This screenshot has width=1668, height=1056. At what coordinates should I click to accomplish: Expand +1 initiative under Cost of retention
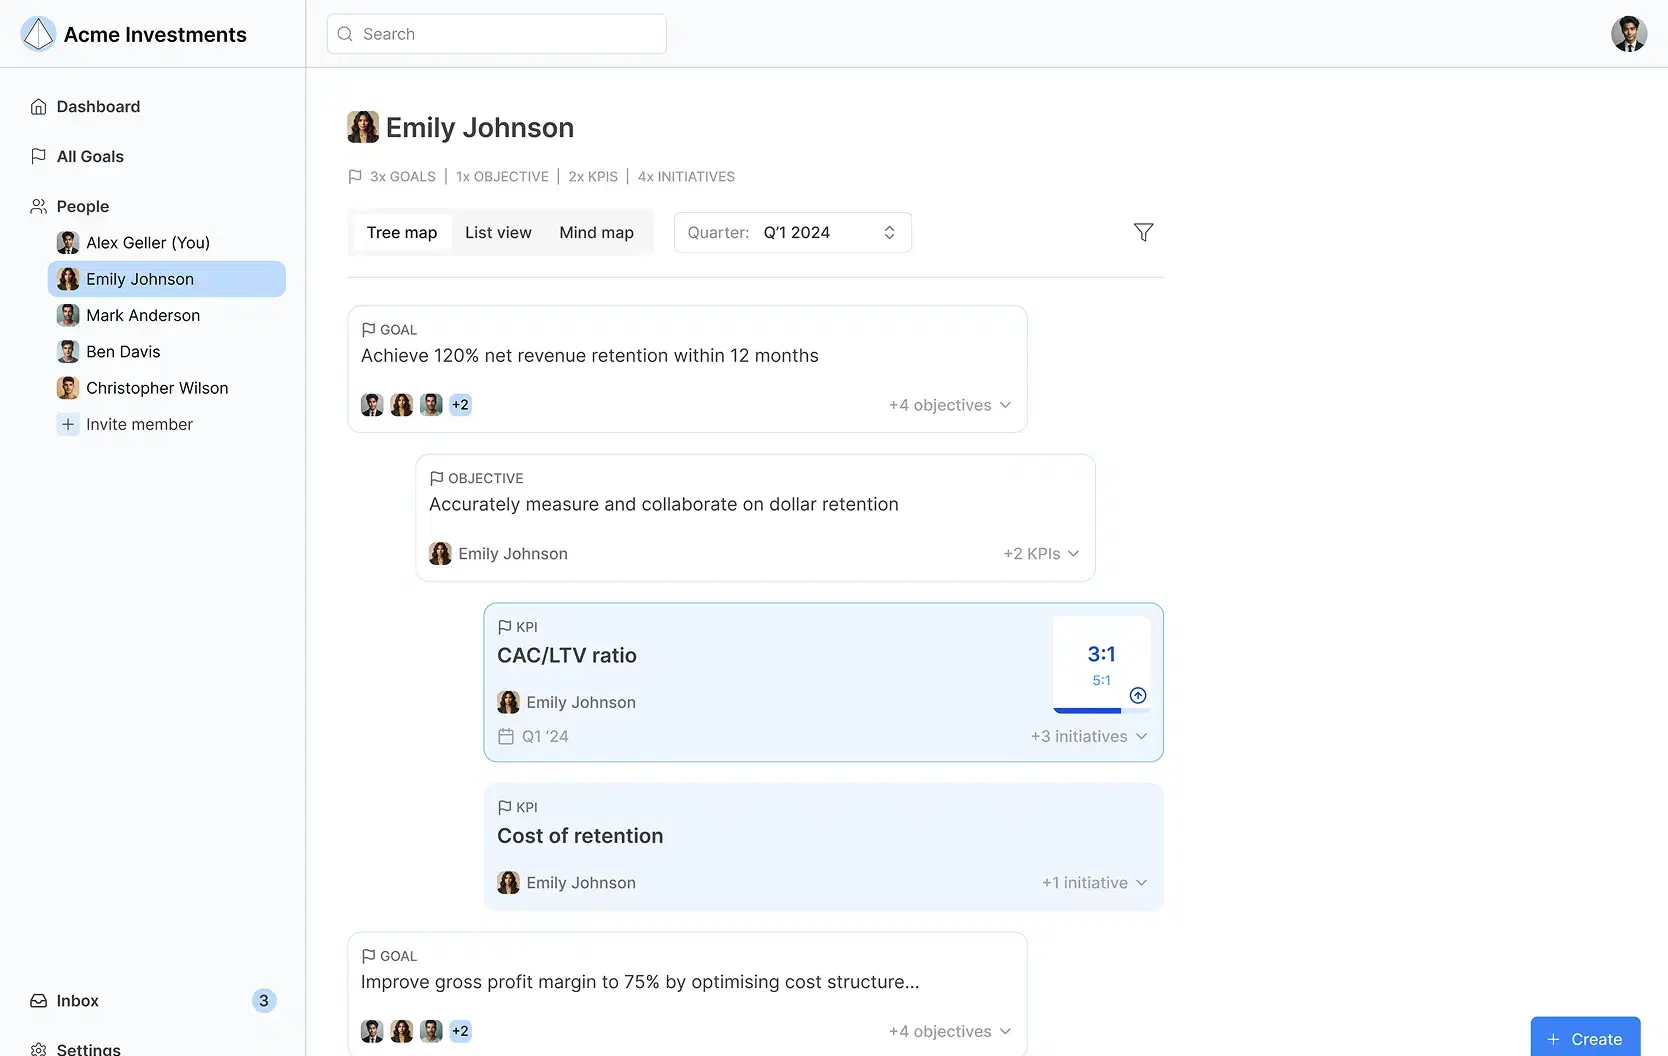click(x=1094, y=883)
